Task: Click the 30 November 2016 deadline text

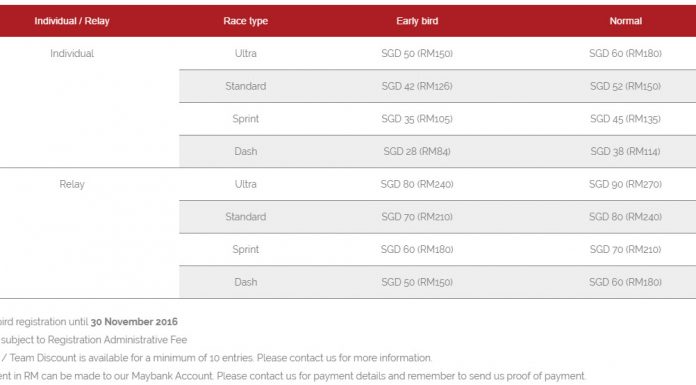Action: point(134,321)
